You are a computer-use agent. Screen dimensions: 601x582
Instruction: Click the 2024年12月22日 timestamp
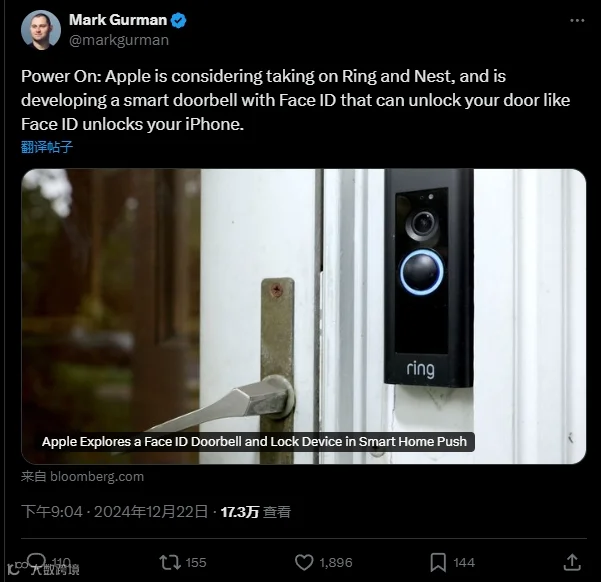pyautogui.click(x=151, y=512)
